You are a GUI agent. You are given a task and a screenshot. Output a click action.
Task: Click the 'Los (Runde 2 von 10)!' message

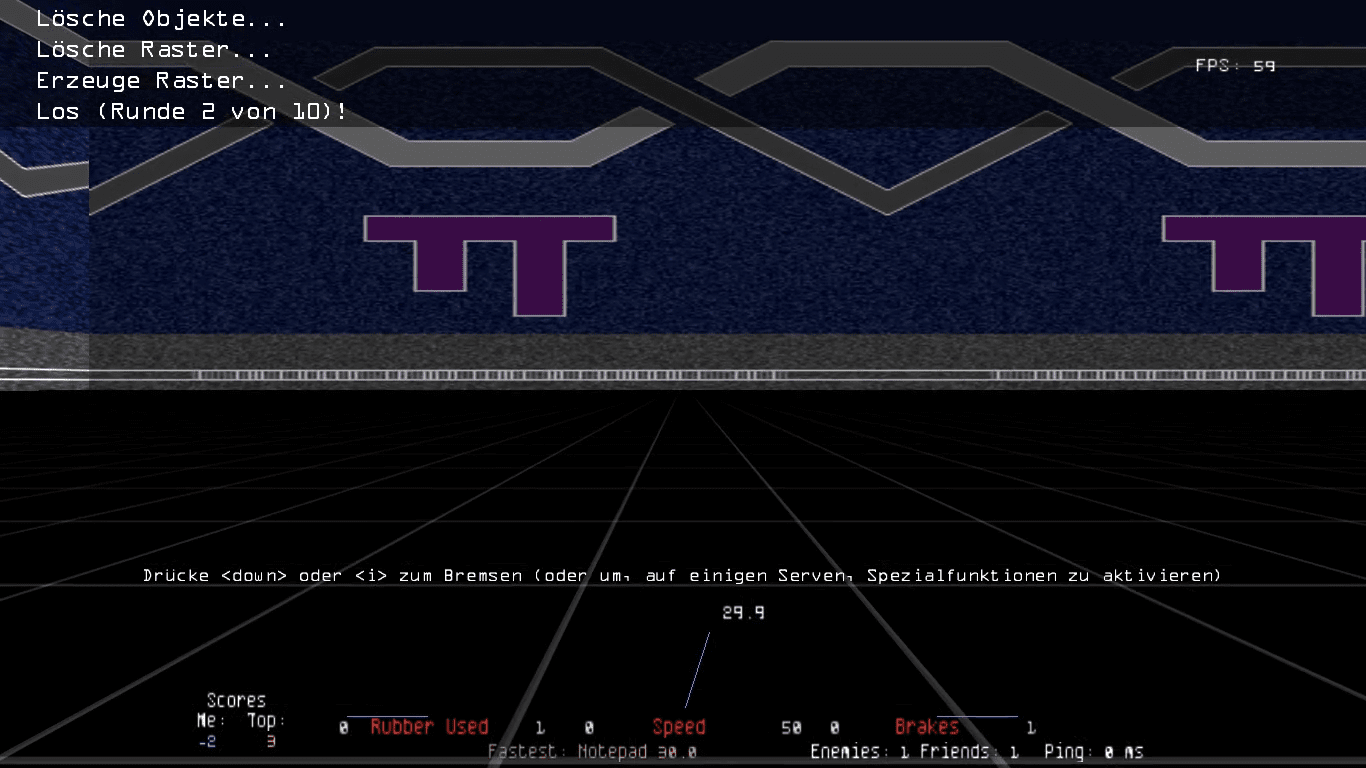click(x=192, y=112)
